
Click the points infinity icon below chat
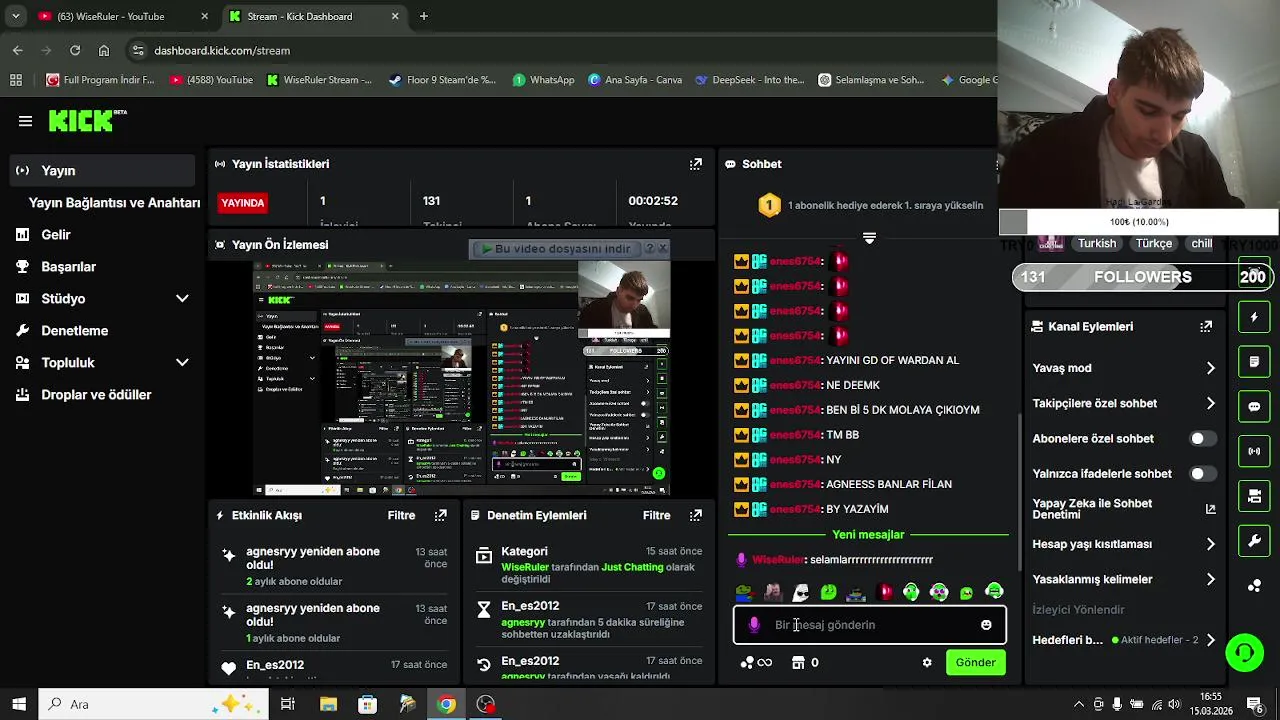(756, 662)
